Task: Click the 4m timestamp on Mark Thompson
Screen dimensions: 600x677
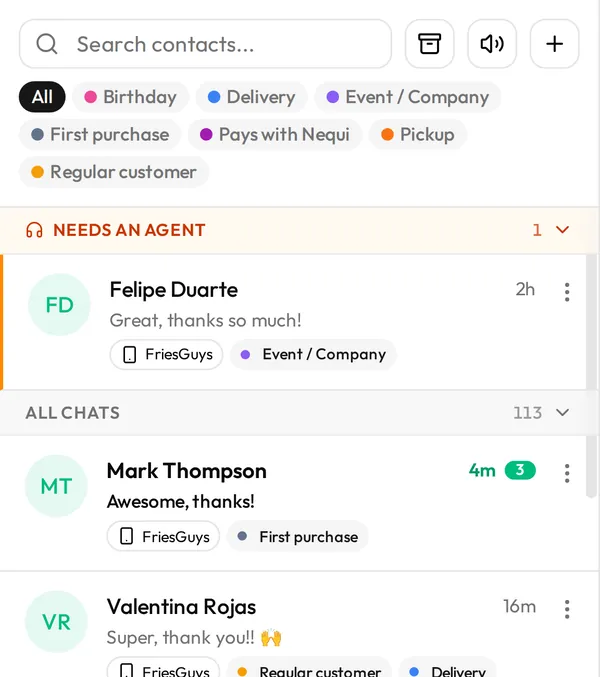Action: tap(482, 470)
